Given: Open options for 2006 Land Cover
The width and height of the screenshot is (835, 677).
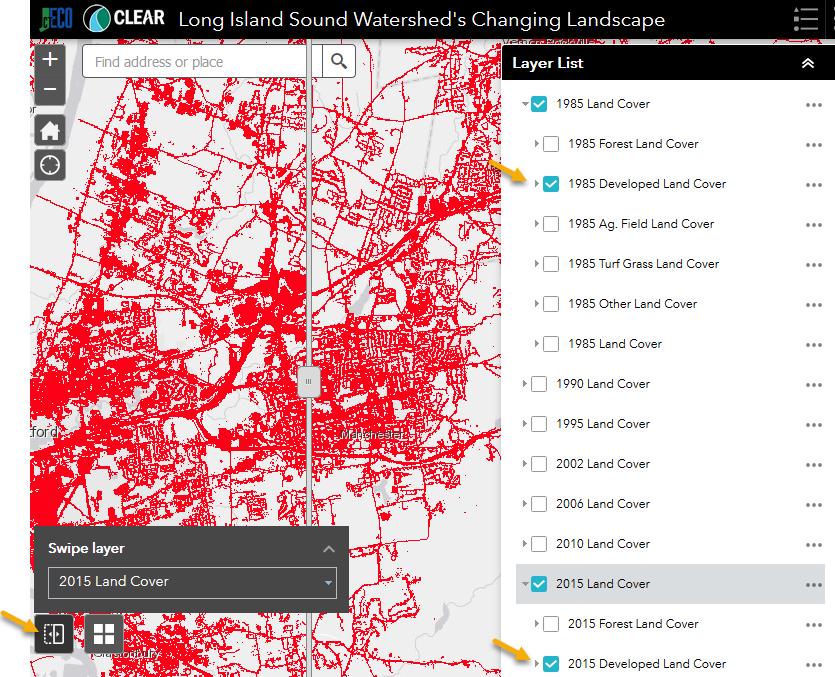Looking at the screenshot, I should tap(814, 504).
